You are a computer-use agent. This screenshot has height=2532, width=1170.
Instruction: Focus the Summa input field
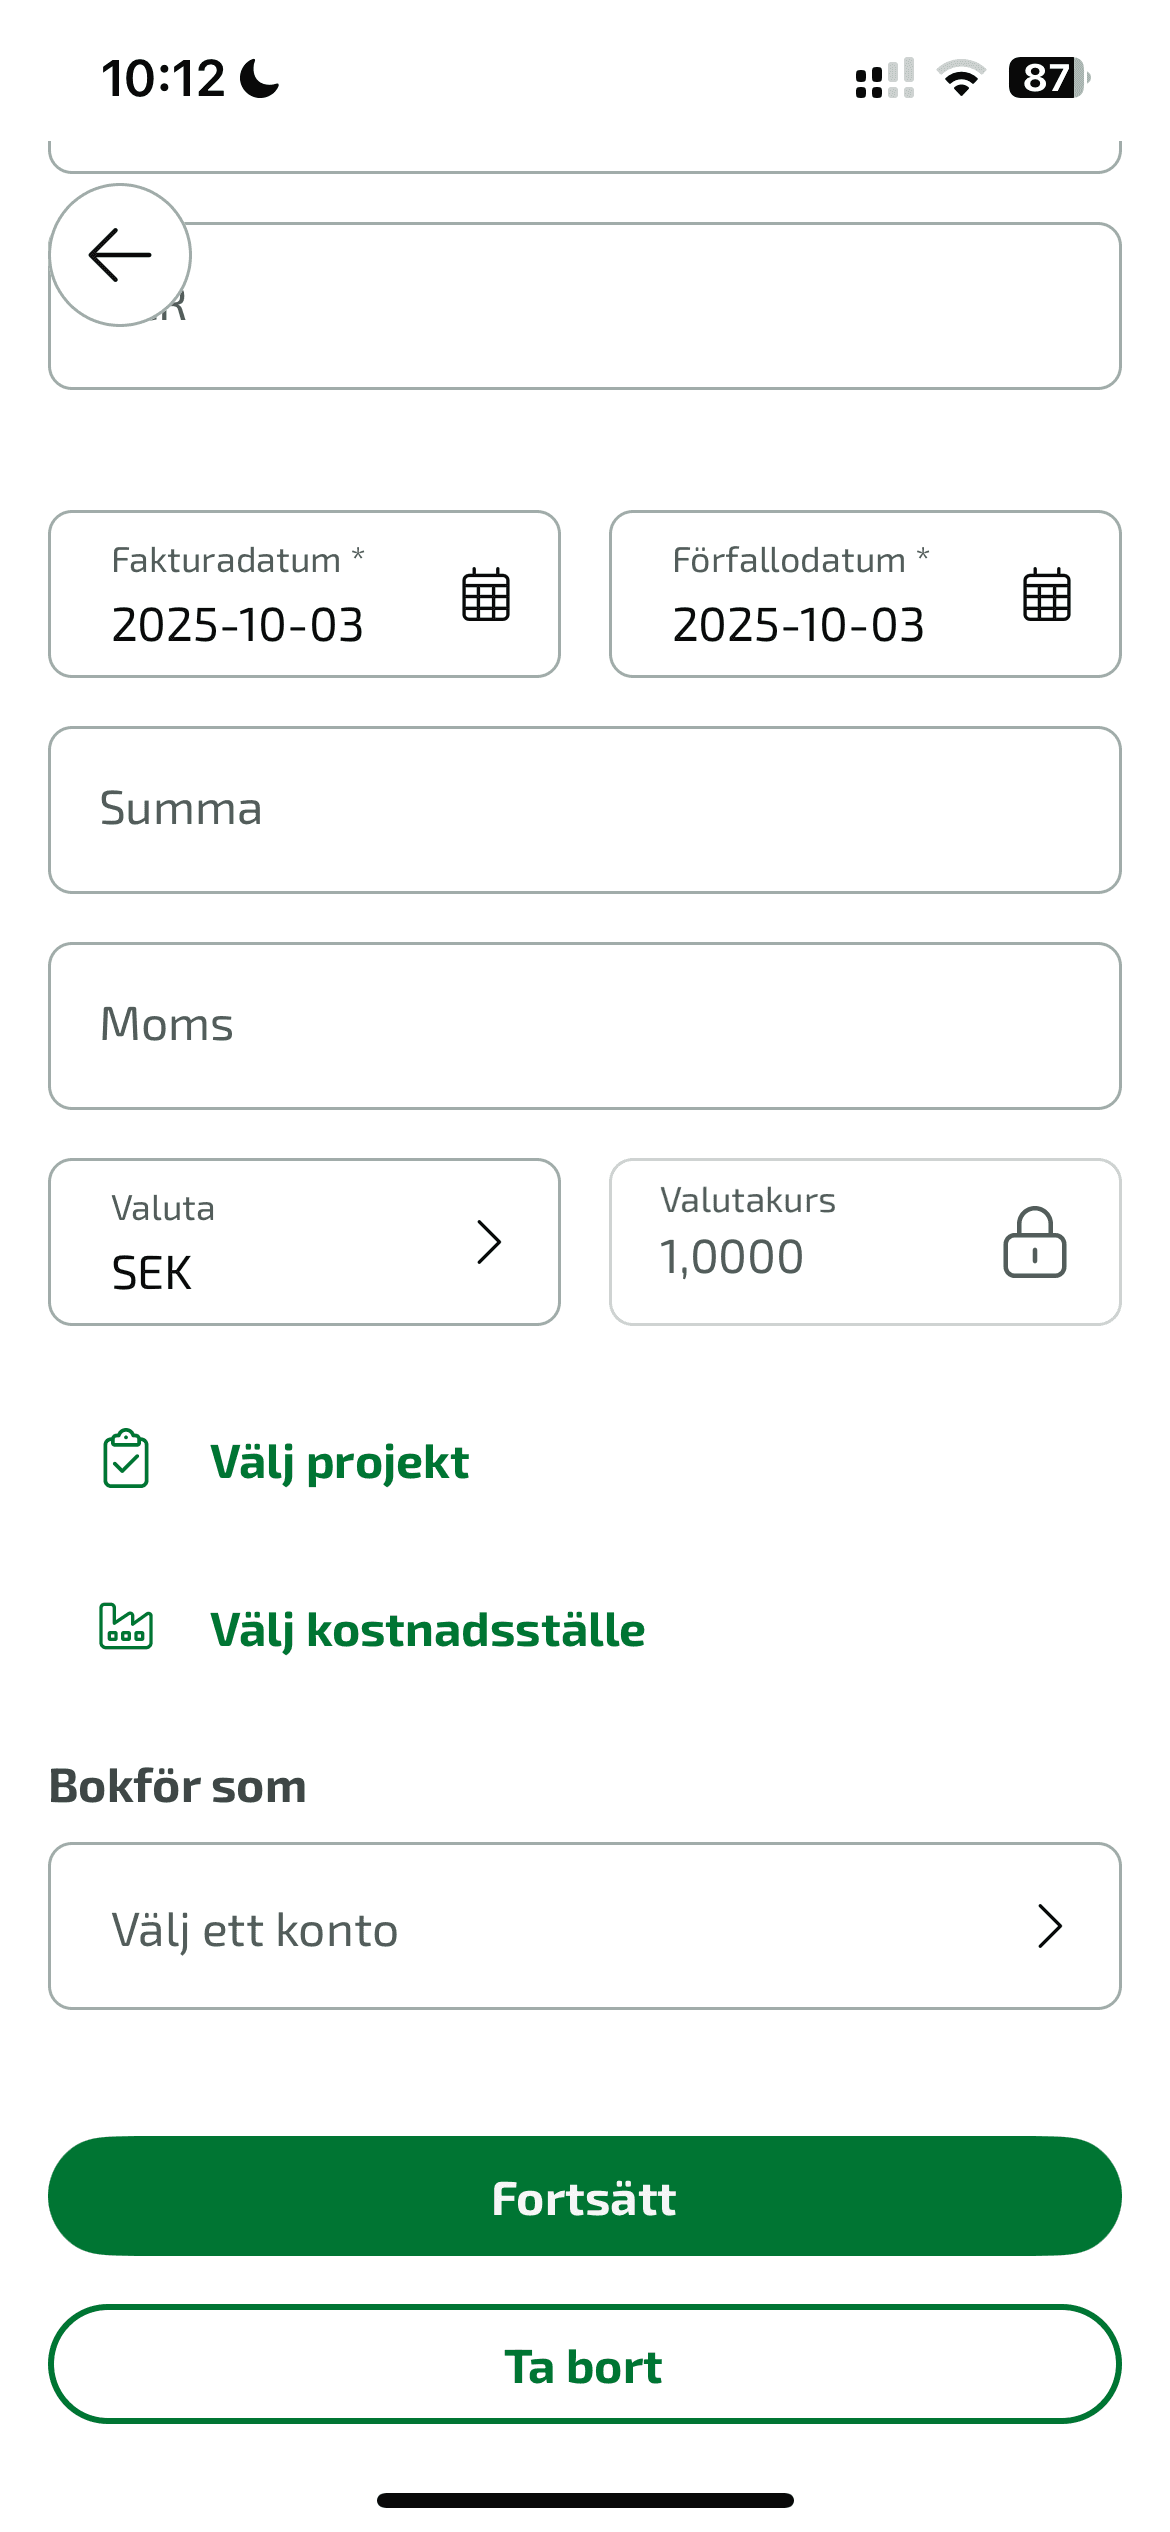[585, 810]
